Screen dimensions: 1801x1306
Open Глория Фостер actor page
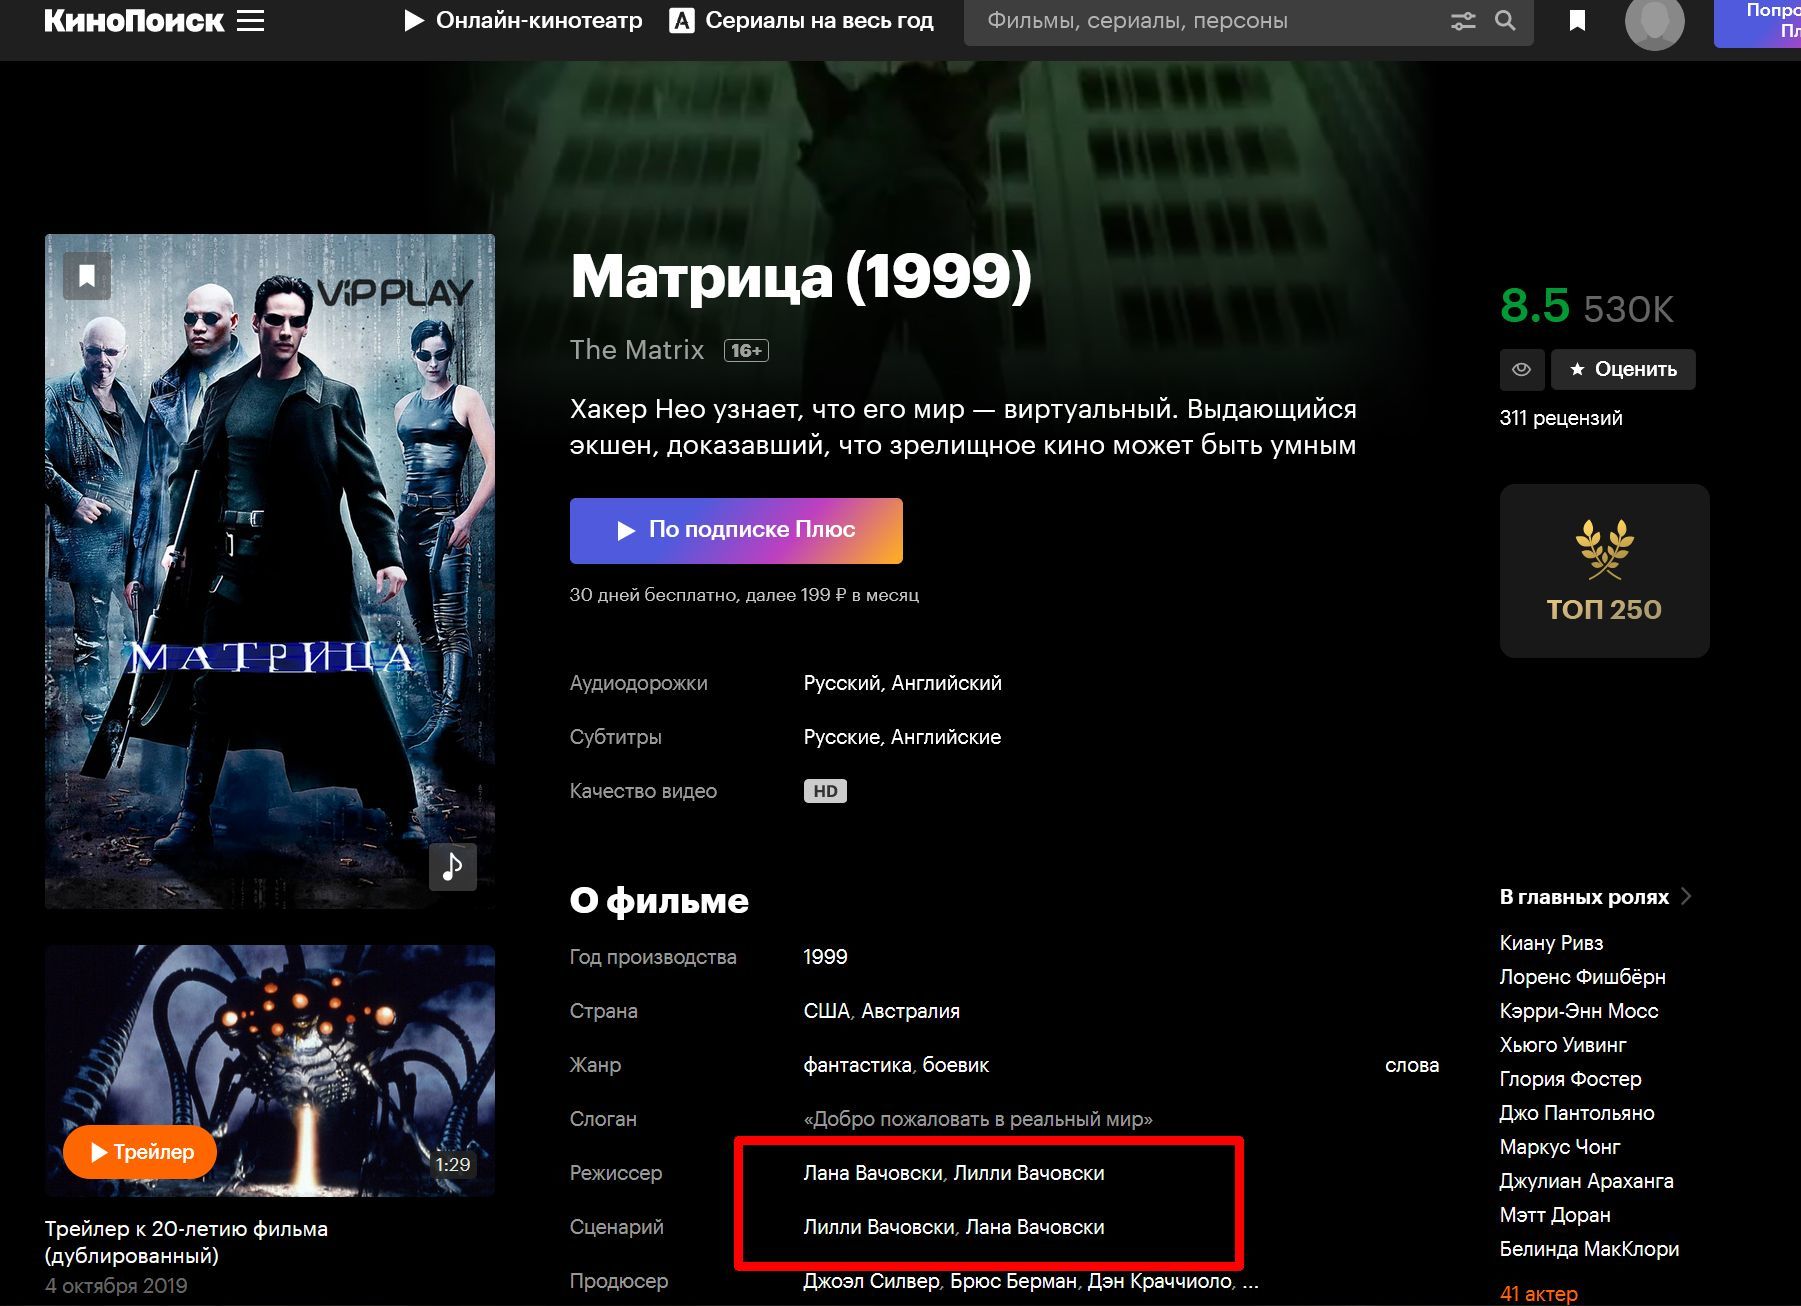click(1570, 1079)
